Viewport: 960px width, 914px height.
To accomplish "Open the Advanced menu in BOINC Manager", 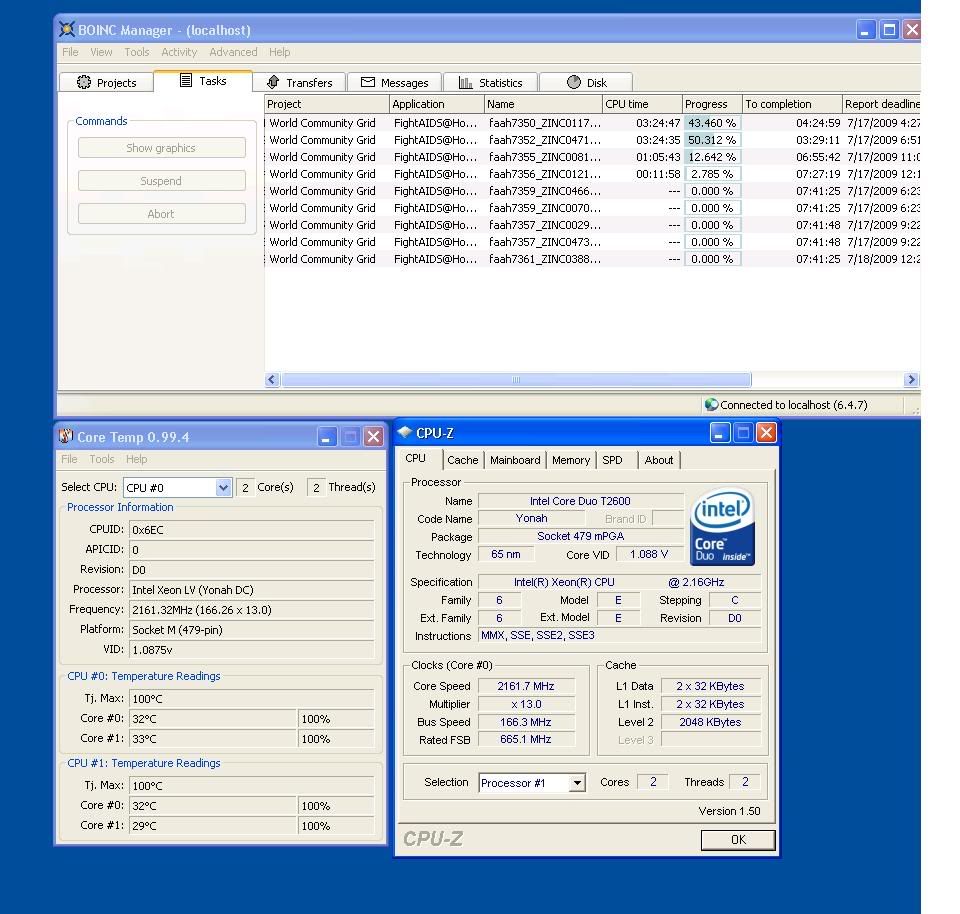I will pyautogui.click(x=233, y=52).
